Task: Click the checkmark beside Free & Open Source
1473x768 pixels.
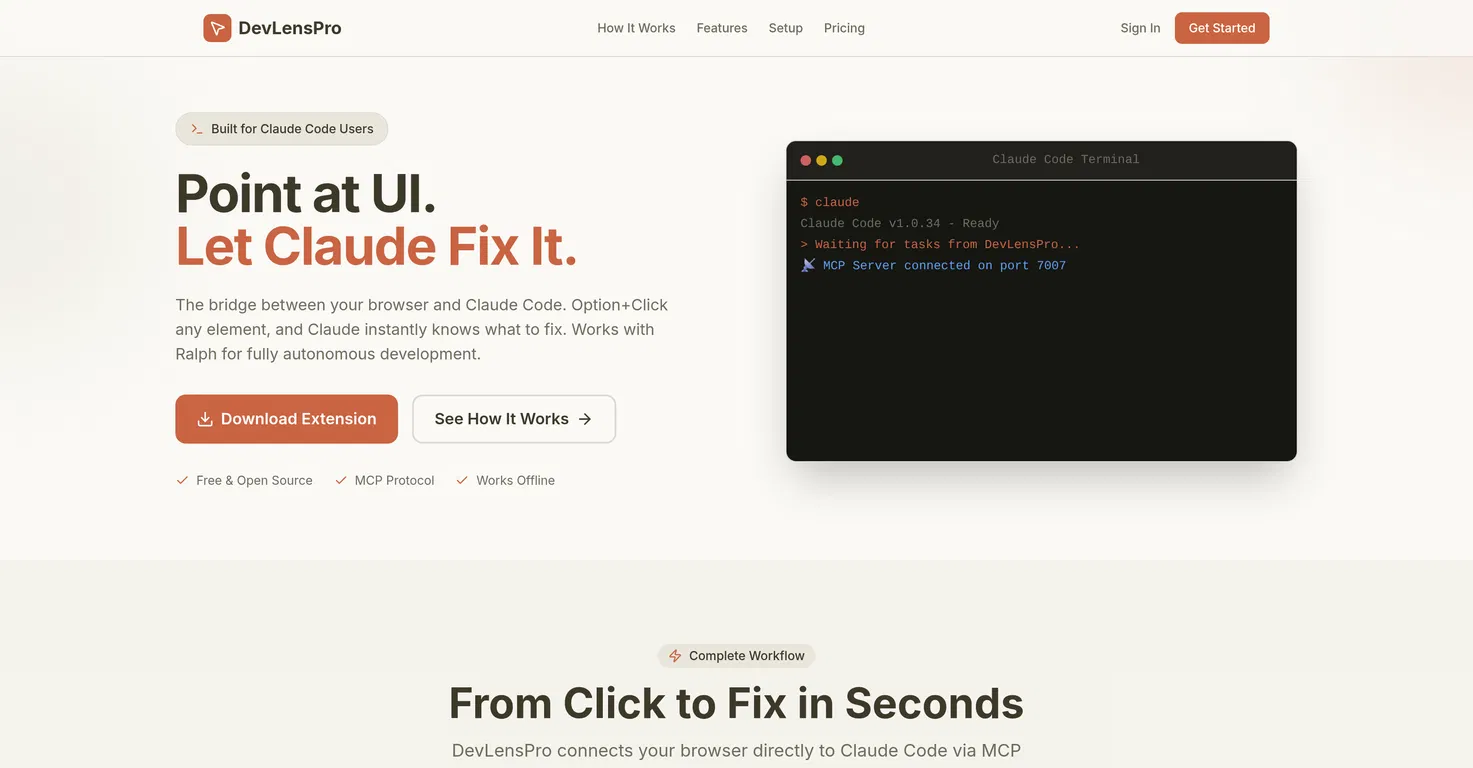Action: click(182, 480)
